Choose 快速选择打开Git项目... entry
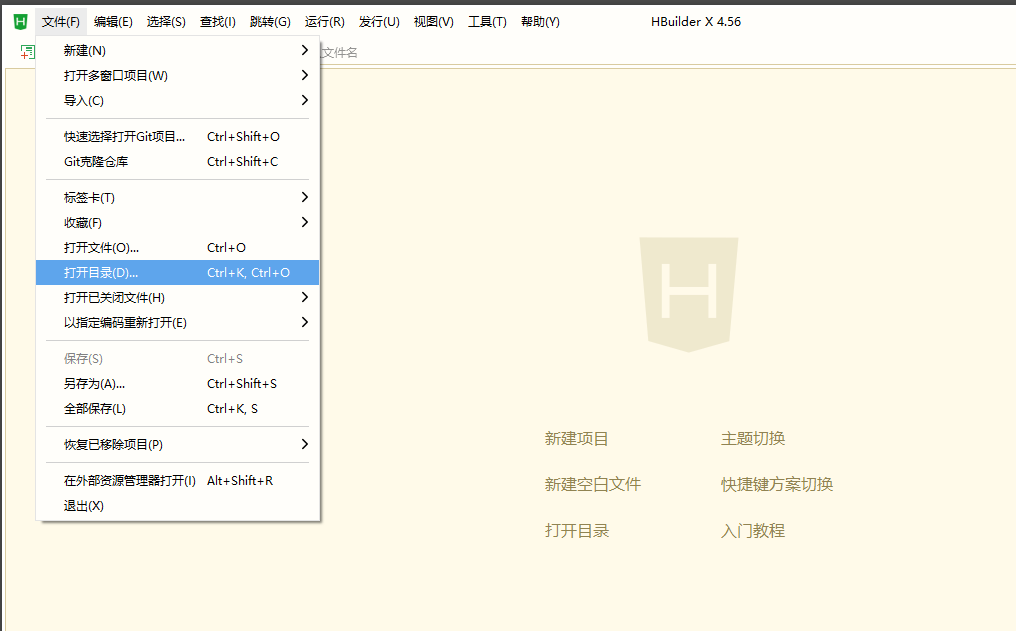The width and height of the screenshot is (1016, 631). (178, 137)
